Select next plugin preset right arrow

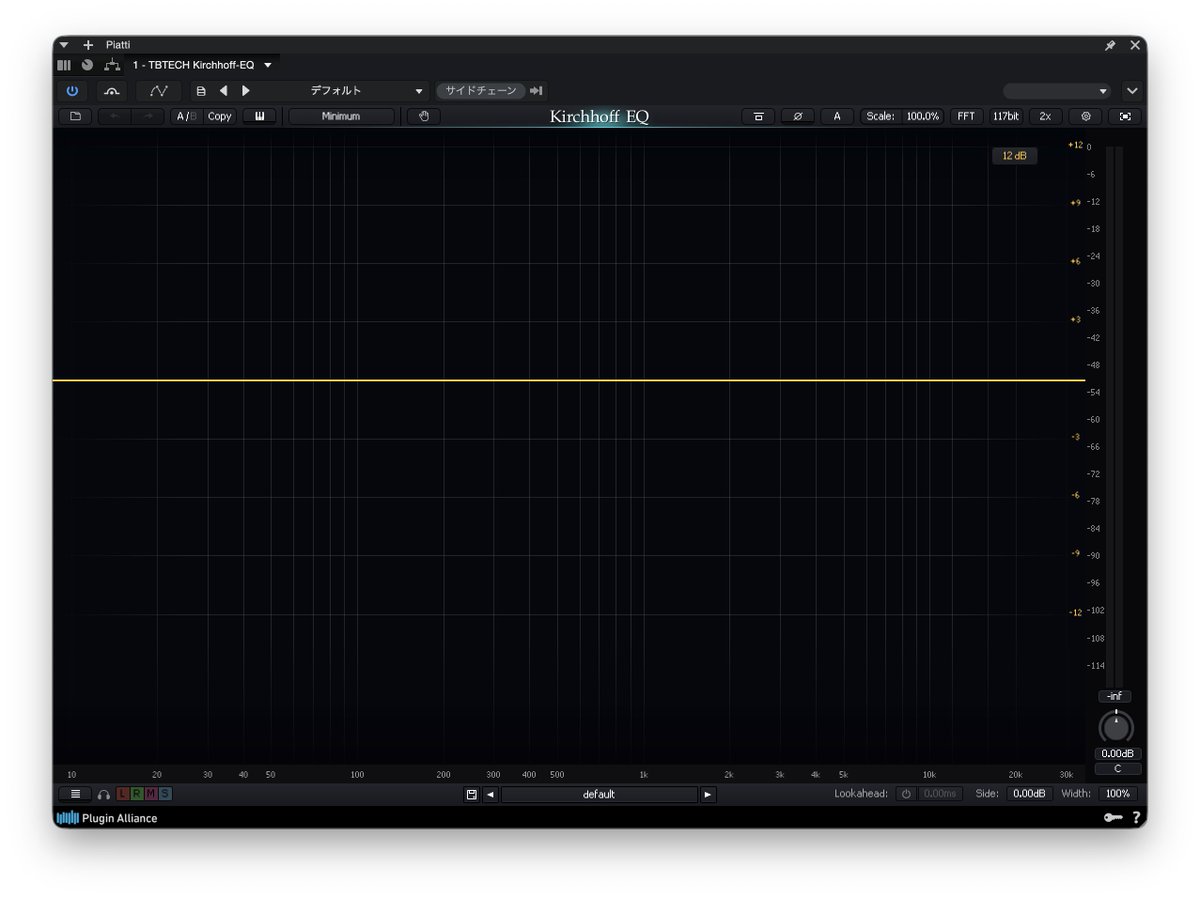pyautogui.click(x=708, y=794)
